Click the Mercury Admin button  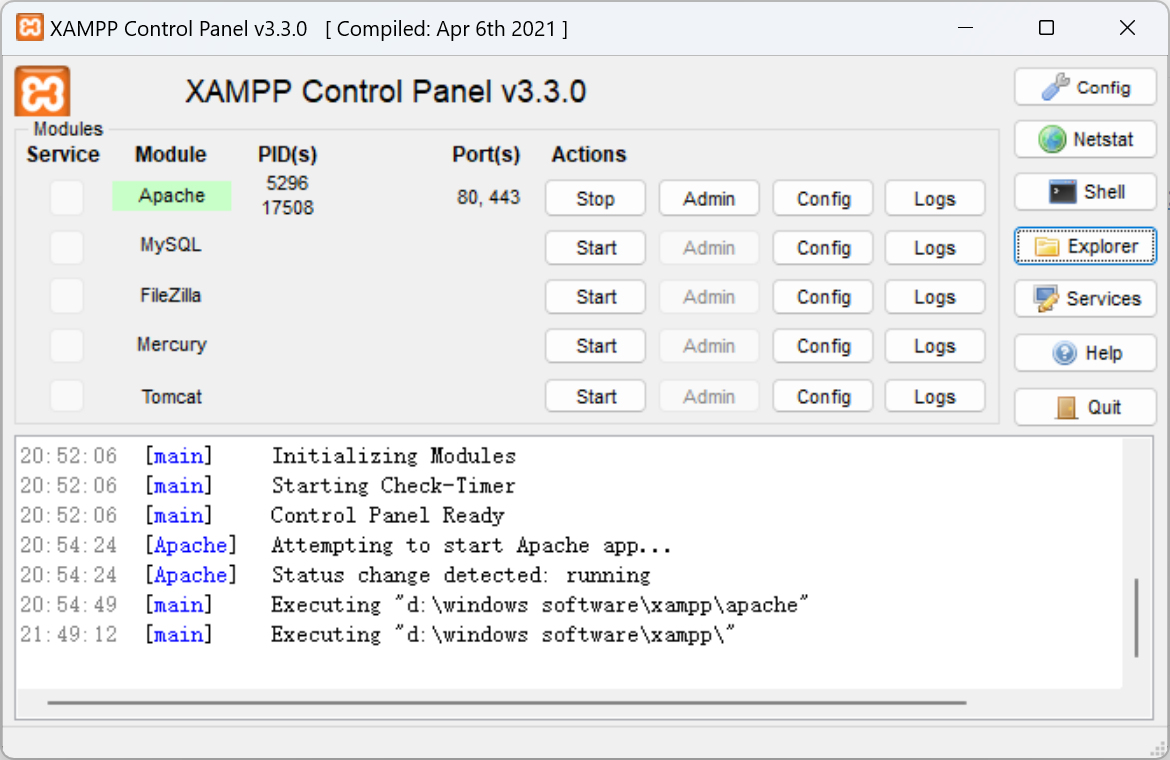pyautogui.click(x=709, y=346)
